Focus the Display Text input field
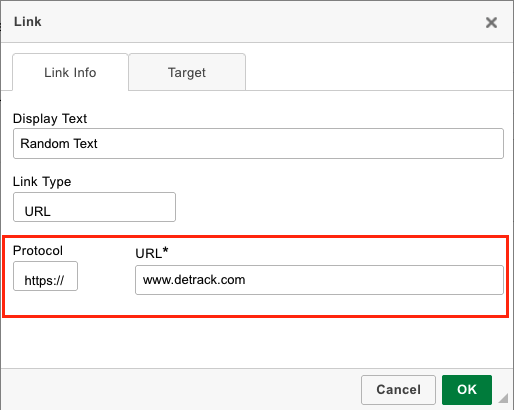Viewport: 514px width, 410px height. 258,144
